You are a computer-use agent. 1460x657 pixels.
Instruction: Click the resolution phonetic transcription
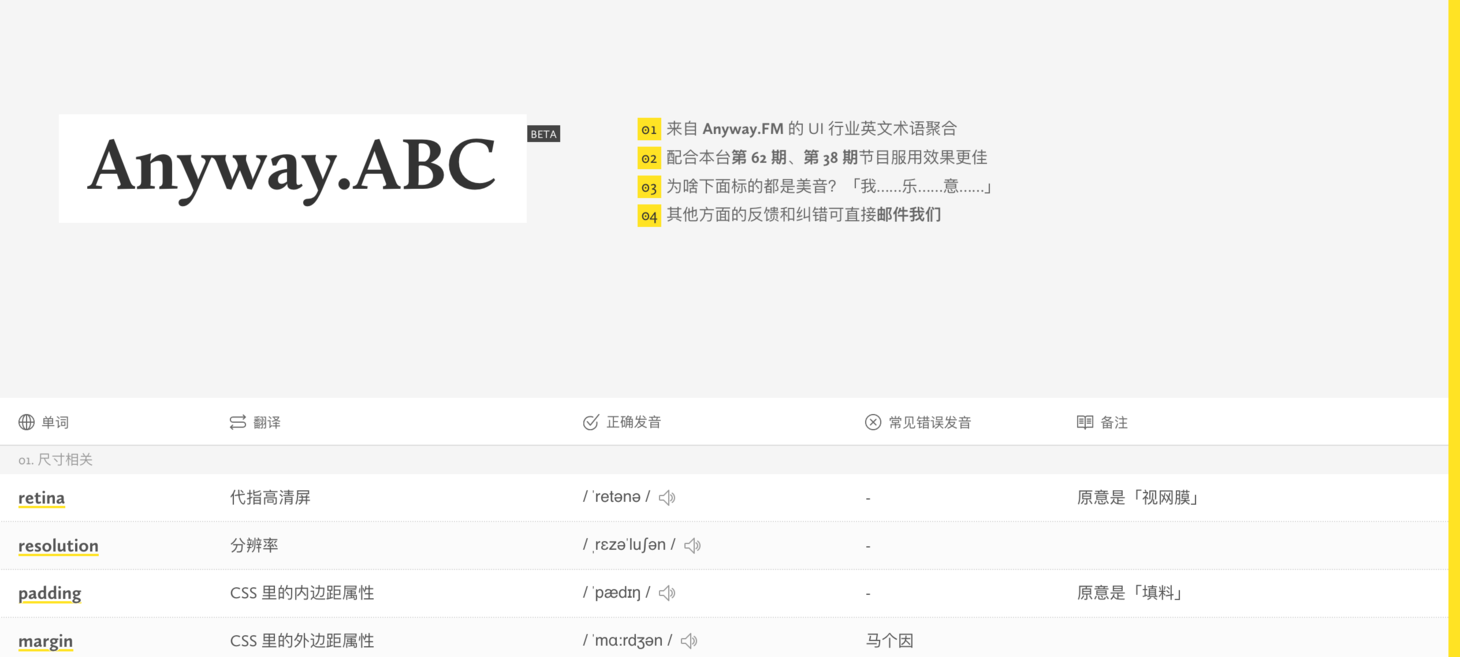pos(630,545)
